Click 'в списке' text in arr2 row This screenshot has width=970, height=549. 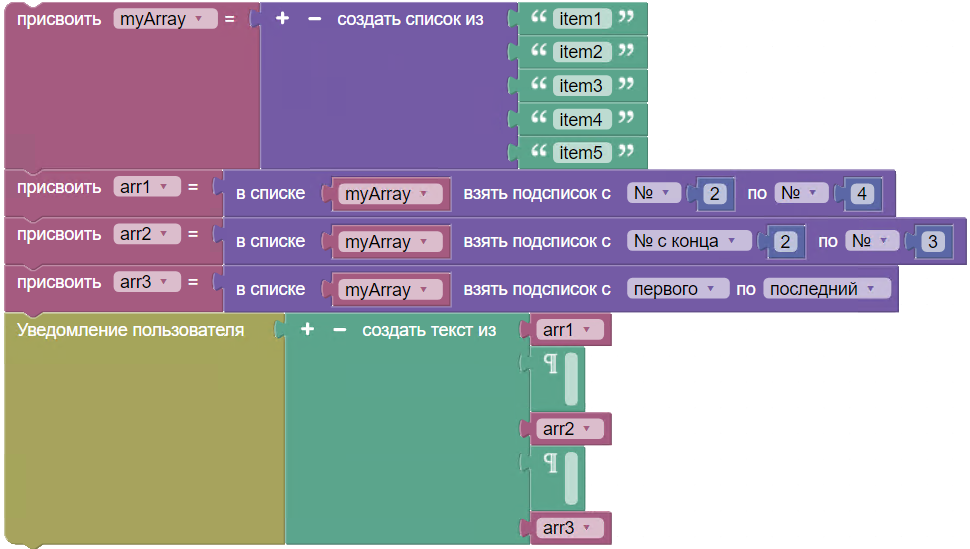(271, 241)
